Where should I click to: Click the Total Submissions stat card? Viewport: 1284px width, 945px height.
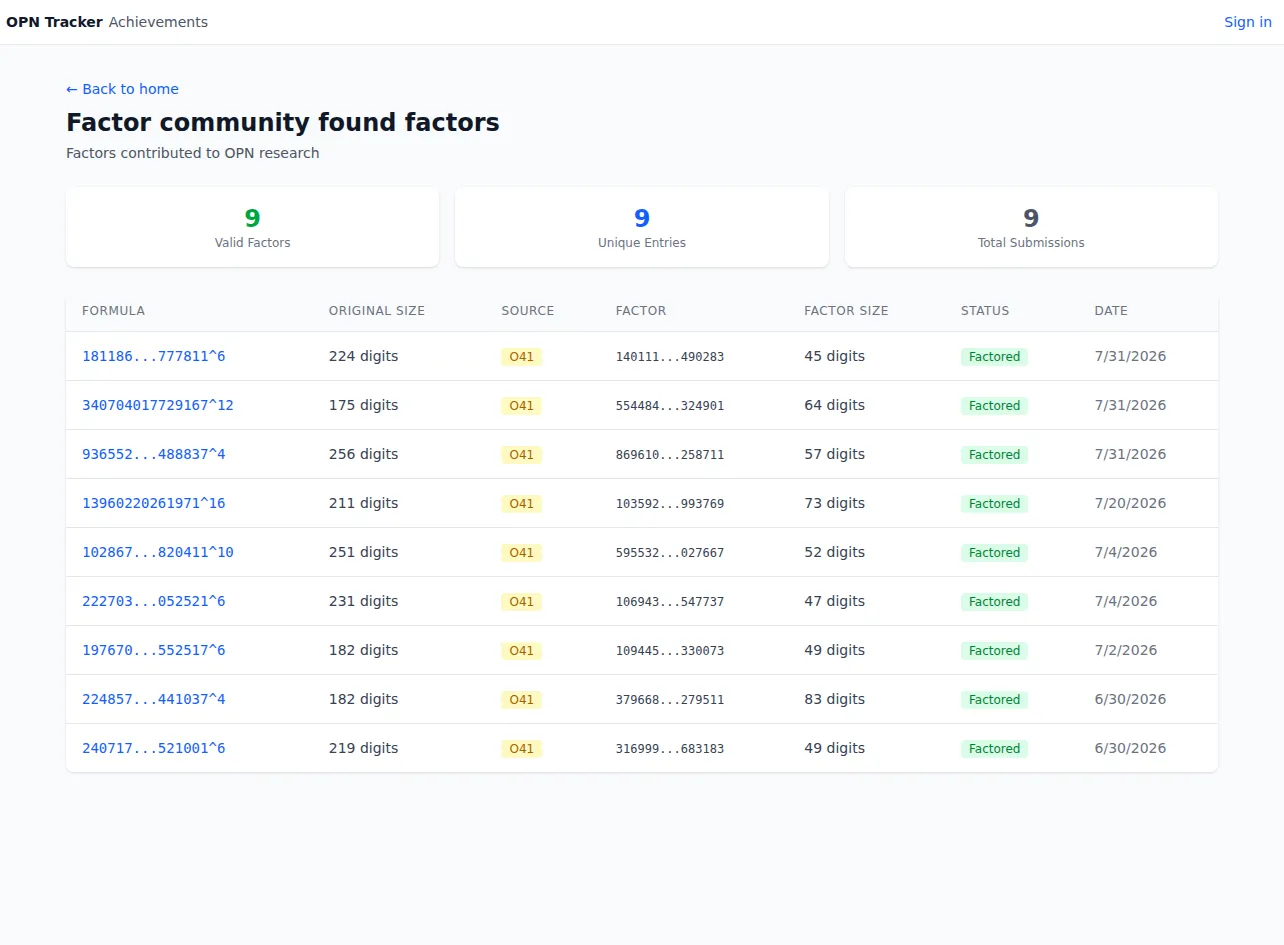click(1031, 227)
